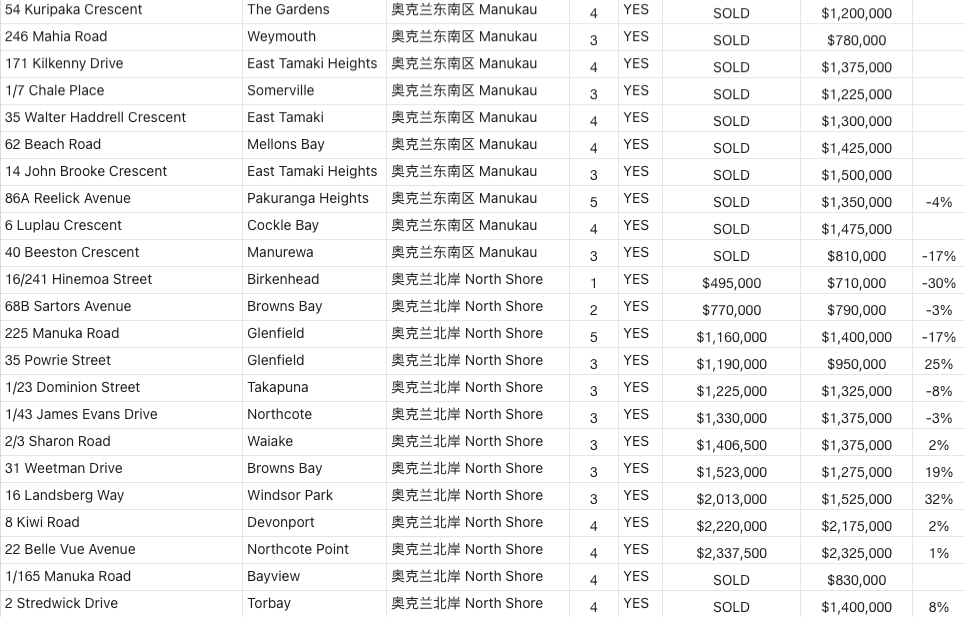Click the '246 Mahia Road' address cell
Image resolution: width=965 pixels, height=617 pixels.
click(x=121, y=37)
